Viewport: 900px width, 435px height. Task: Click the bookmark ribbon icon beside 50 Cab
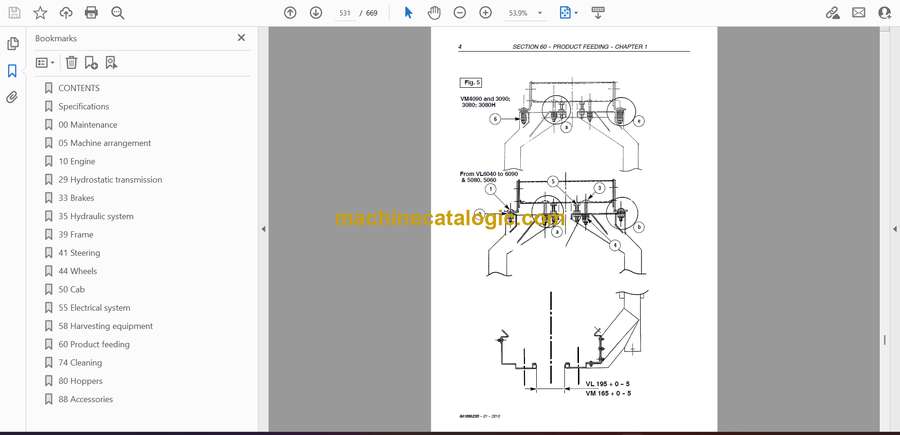(49, 289)
